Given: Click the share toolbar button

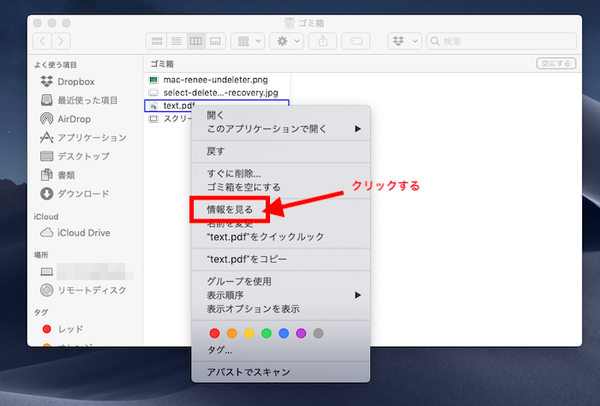Looking at the screenshot, I should [x=323, y=41].
